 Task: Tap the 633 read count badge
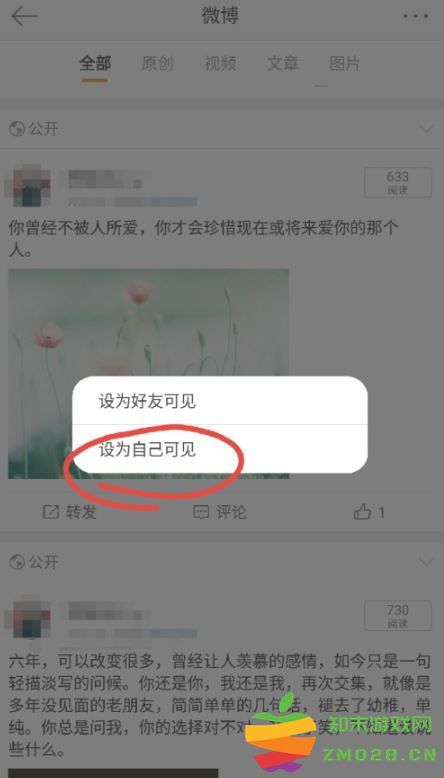pyautogui.click(x=398, y=183)
